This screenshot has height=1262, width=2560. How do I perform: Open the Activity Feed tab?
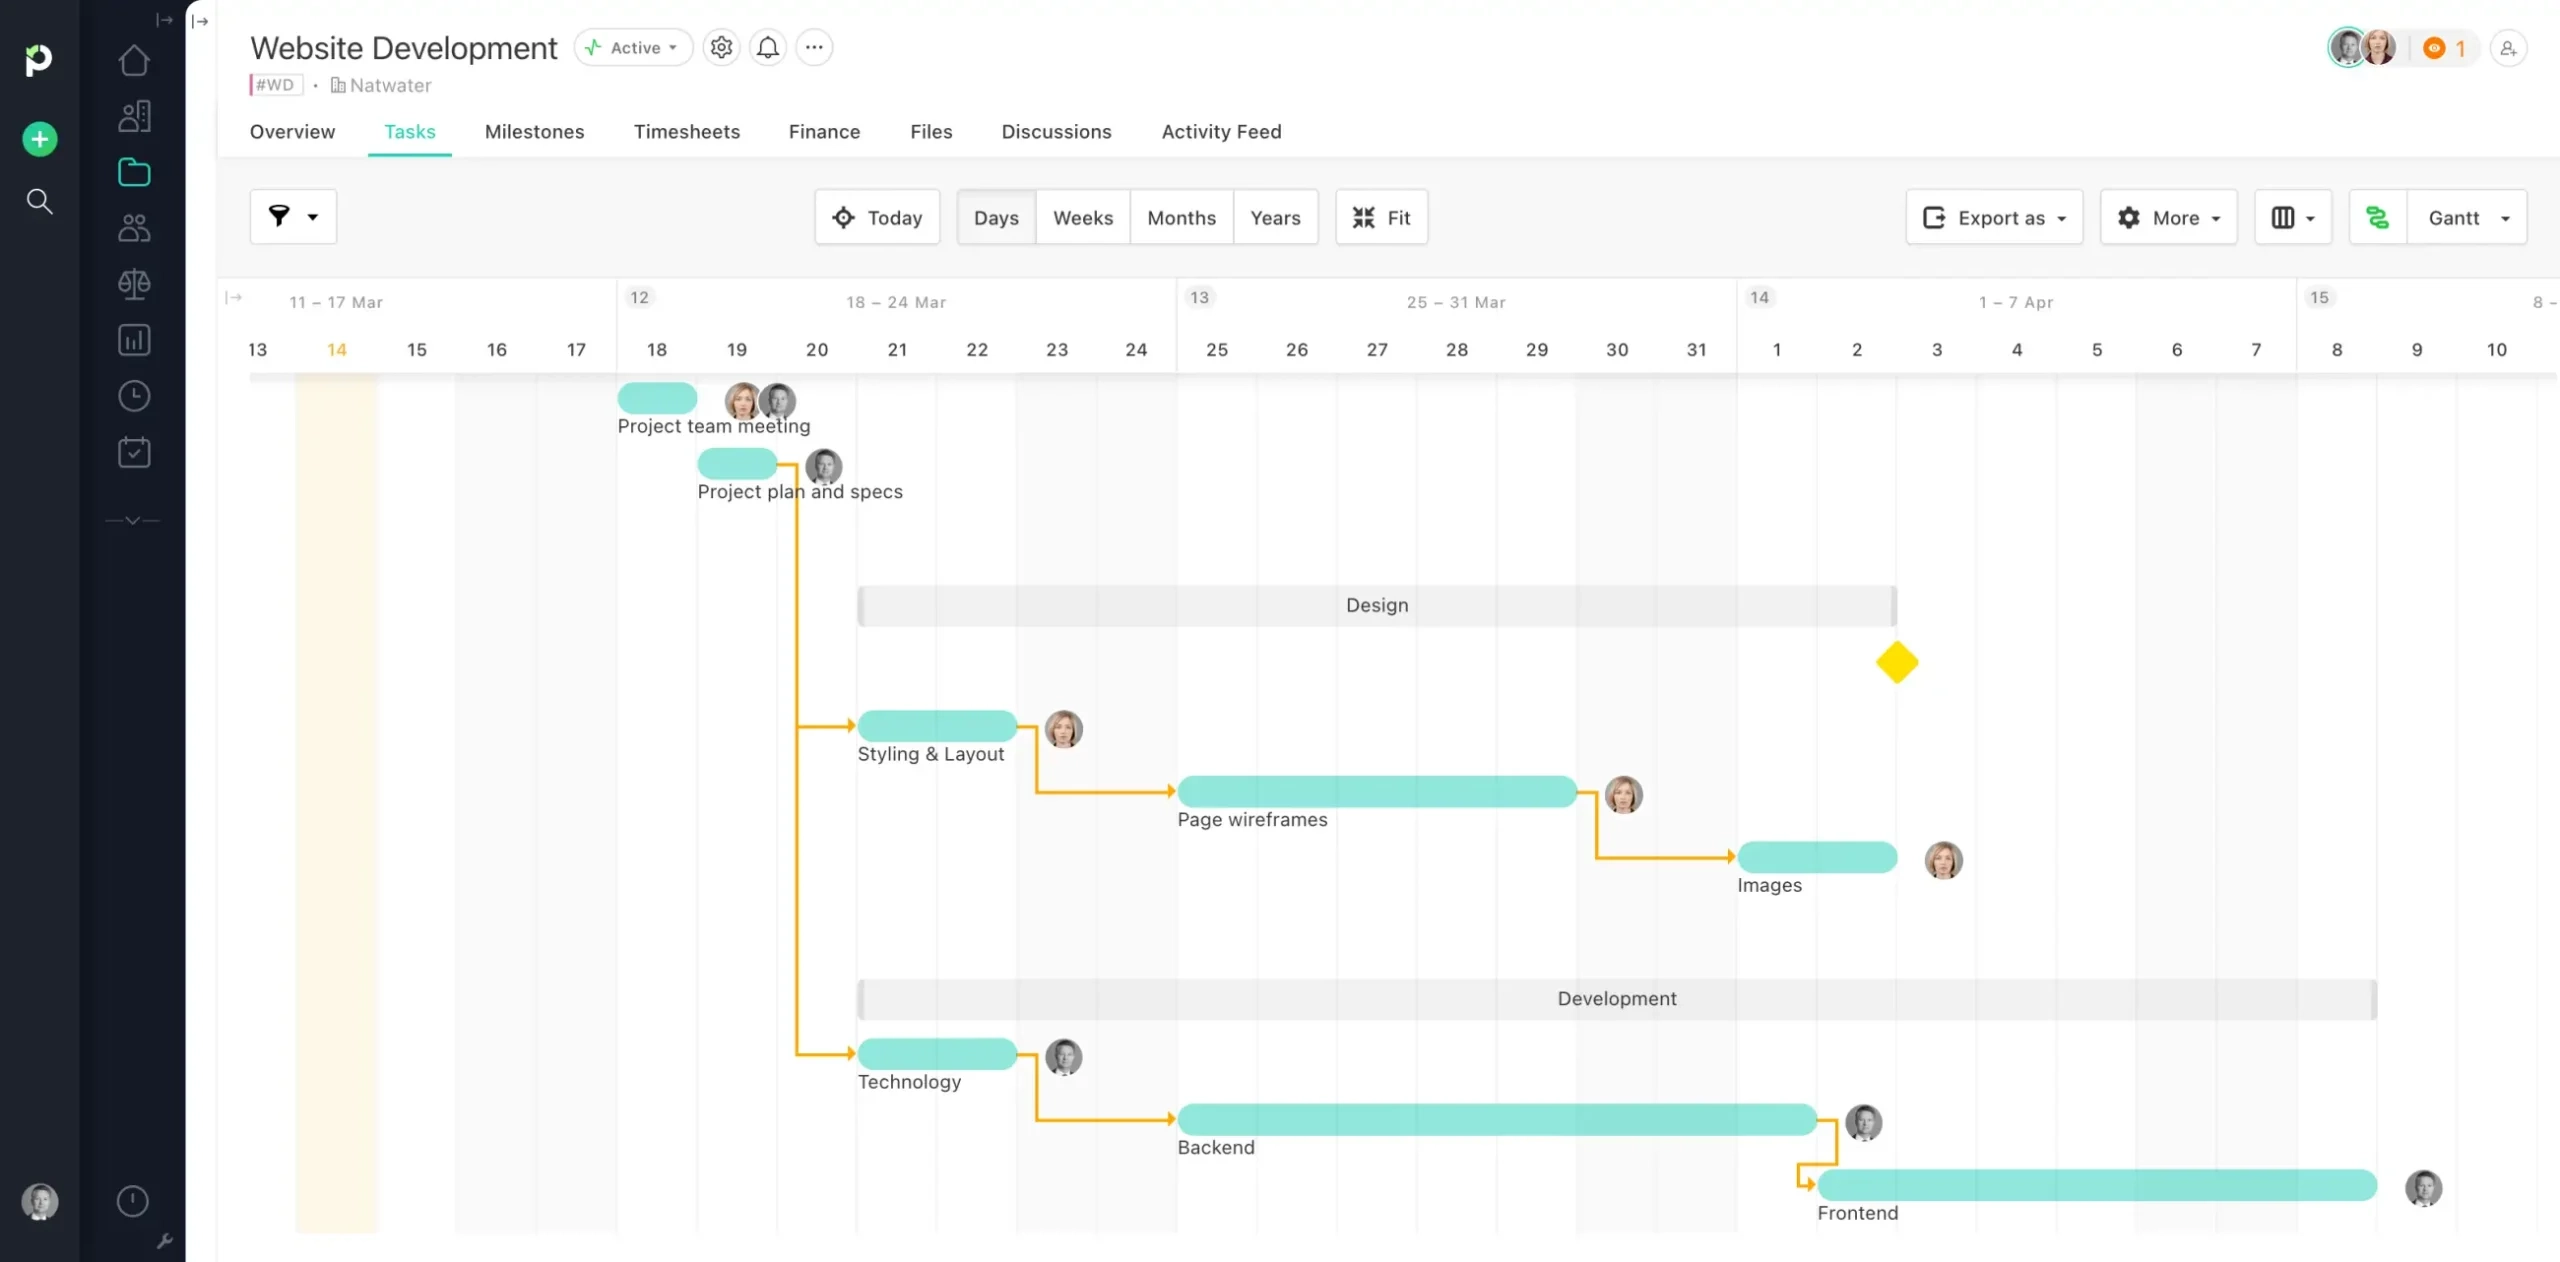pos(1221,131)
